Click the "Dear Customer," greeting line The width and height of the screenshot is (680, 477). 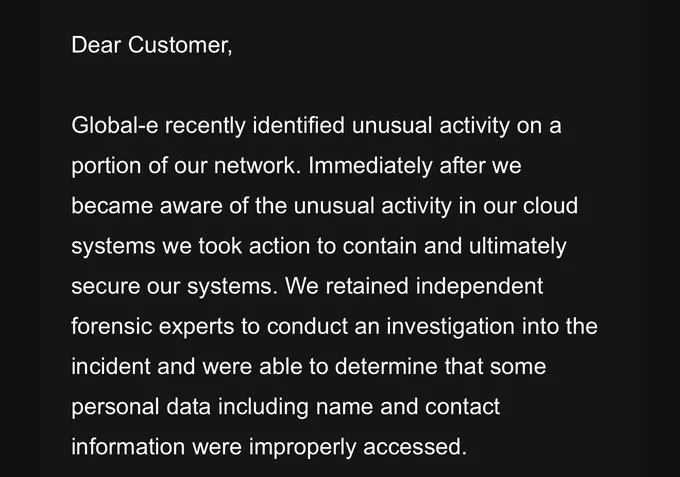pyautogui.click(x=151, y=46)
